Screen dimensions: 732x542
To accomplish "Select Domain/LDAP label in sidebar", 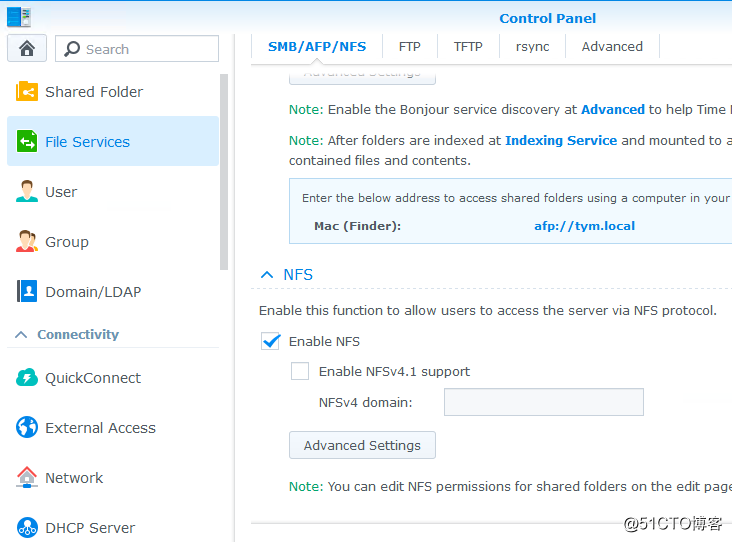I will [x=93, y=292].
